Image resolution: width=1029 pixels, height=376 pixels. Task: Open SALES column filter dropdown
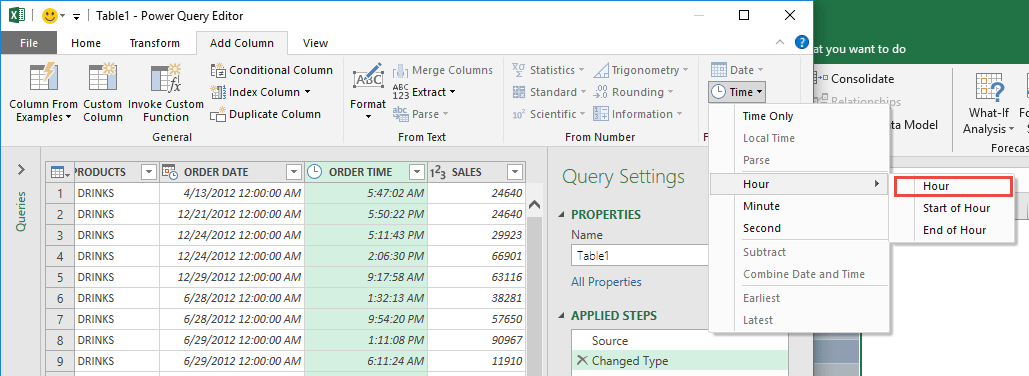pyautogui.click(x=515, y=173)
